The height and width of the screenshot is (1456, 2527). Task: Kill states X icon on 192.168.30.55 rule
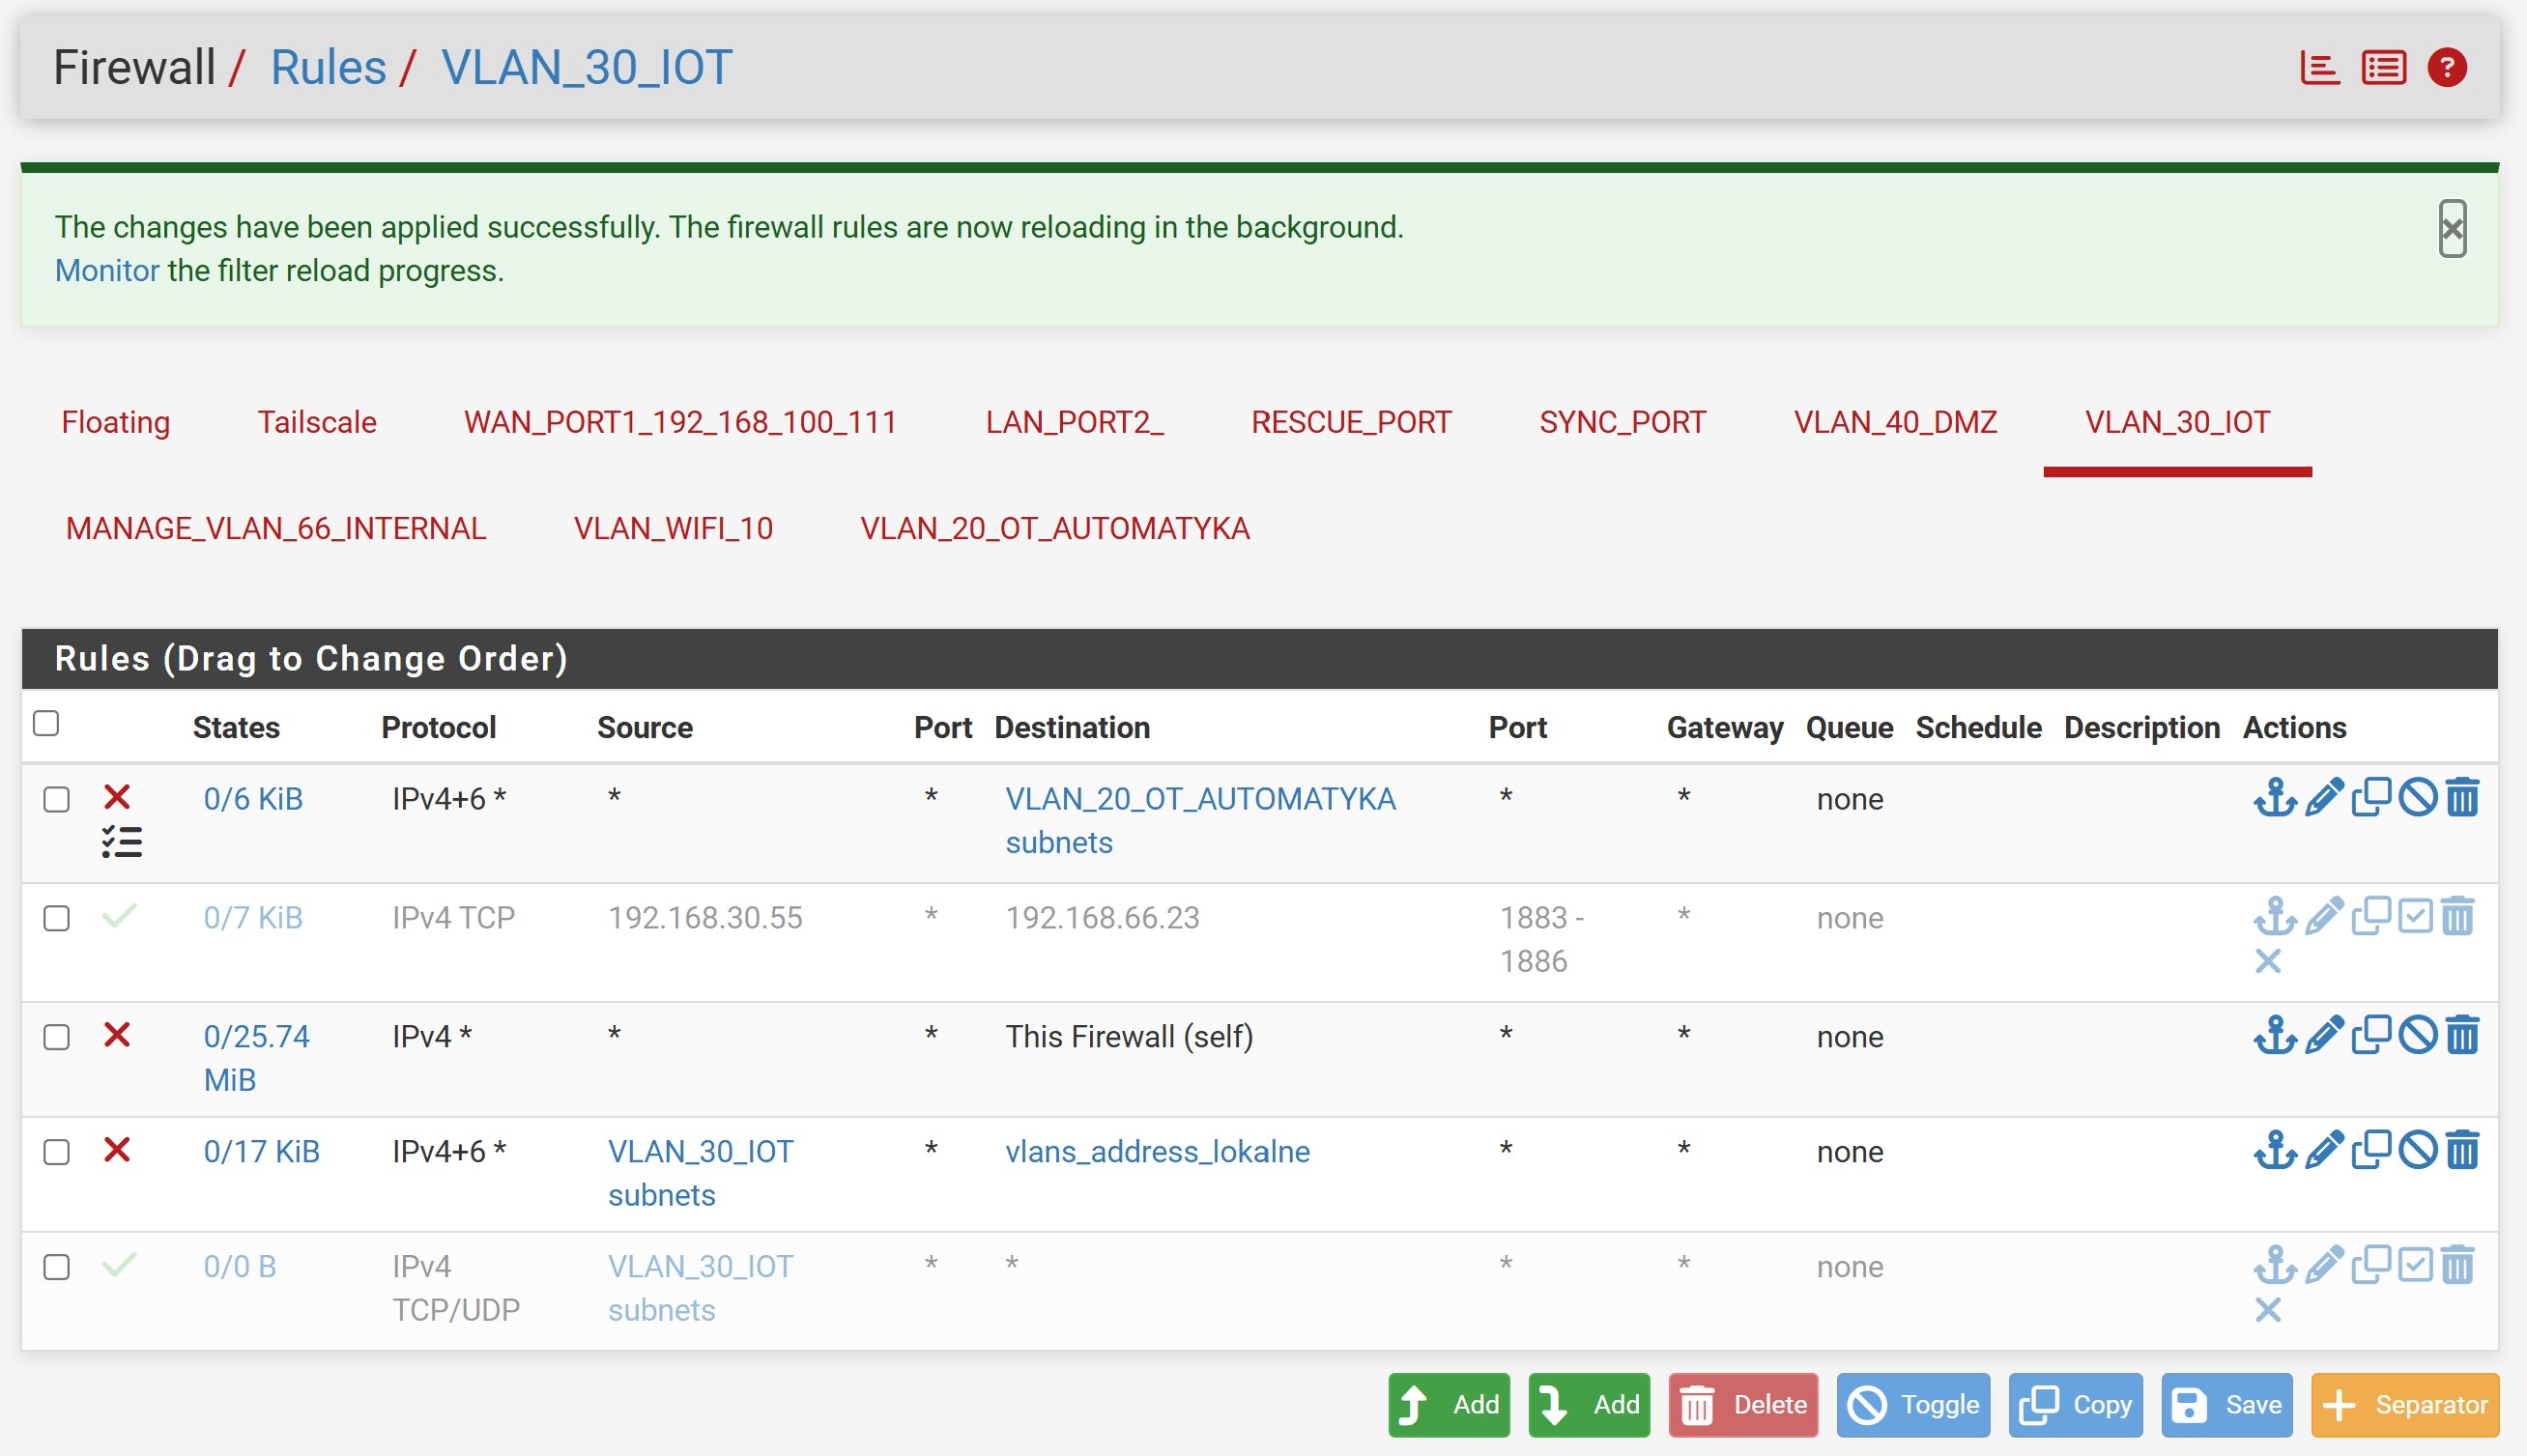pyautogui.click(x=2267, y=961)
